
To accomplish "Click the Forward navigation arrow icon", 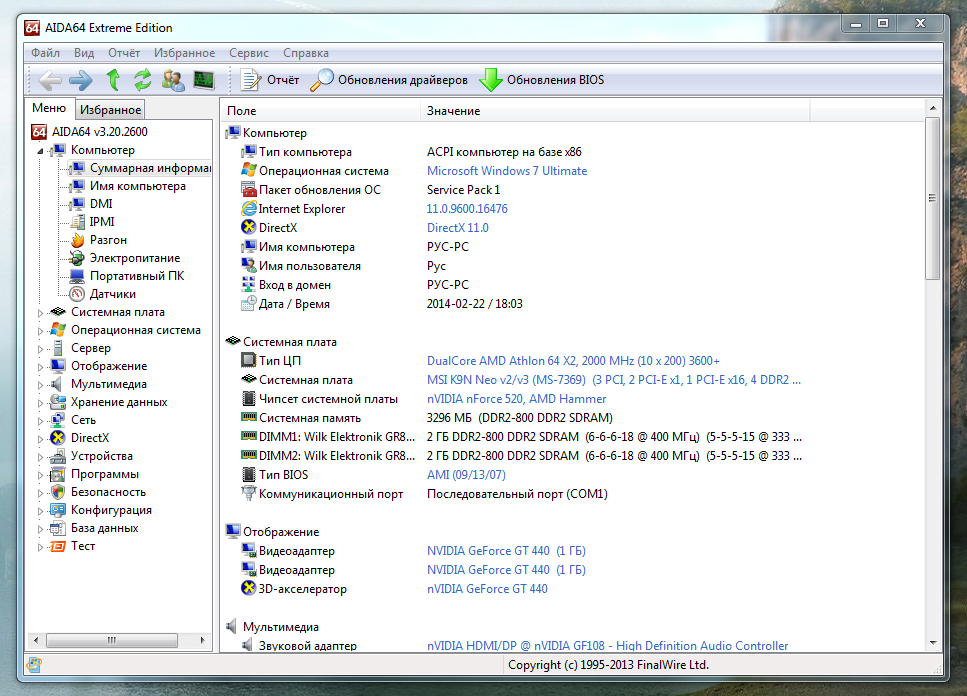I will [x=81, y=80].
